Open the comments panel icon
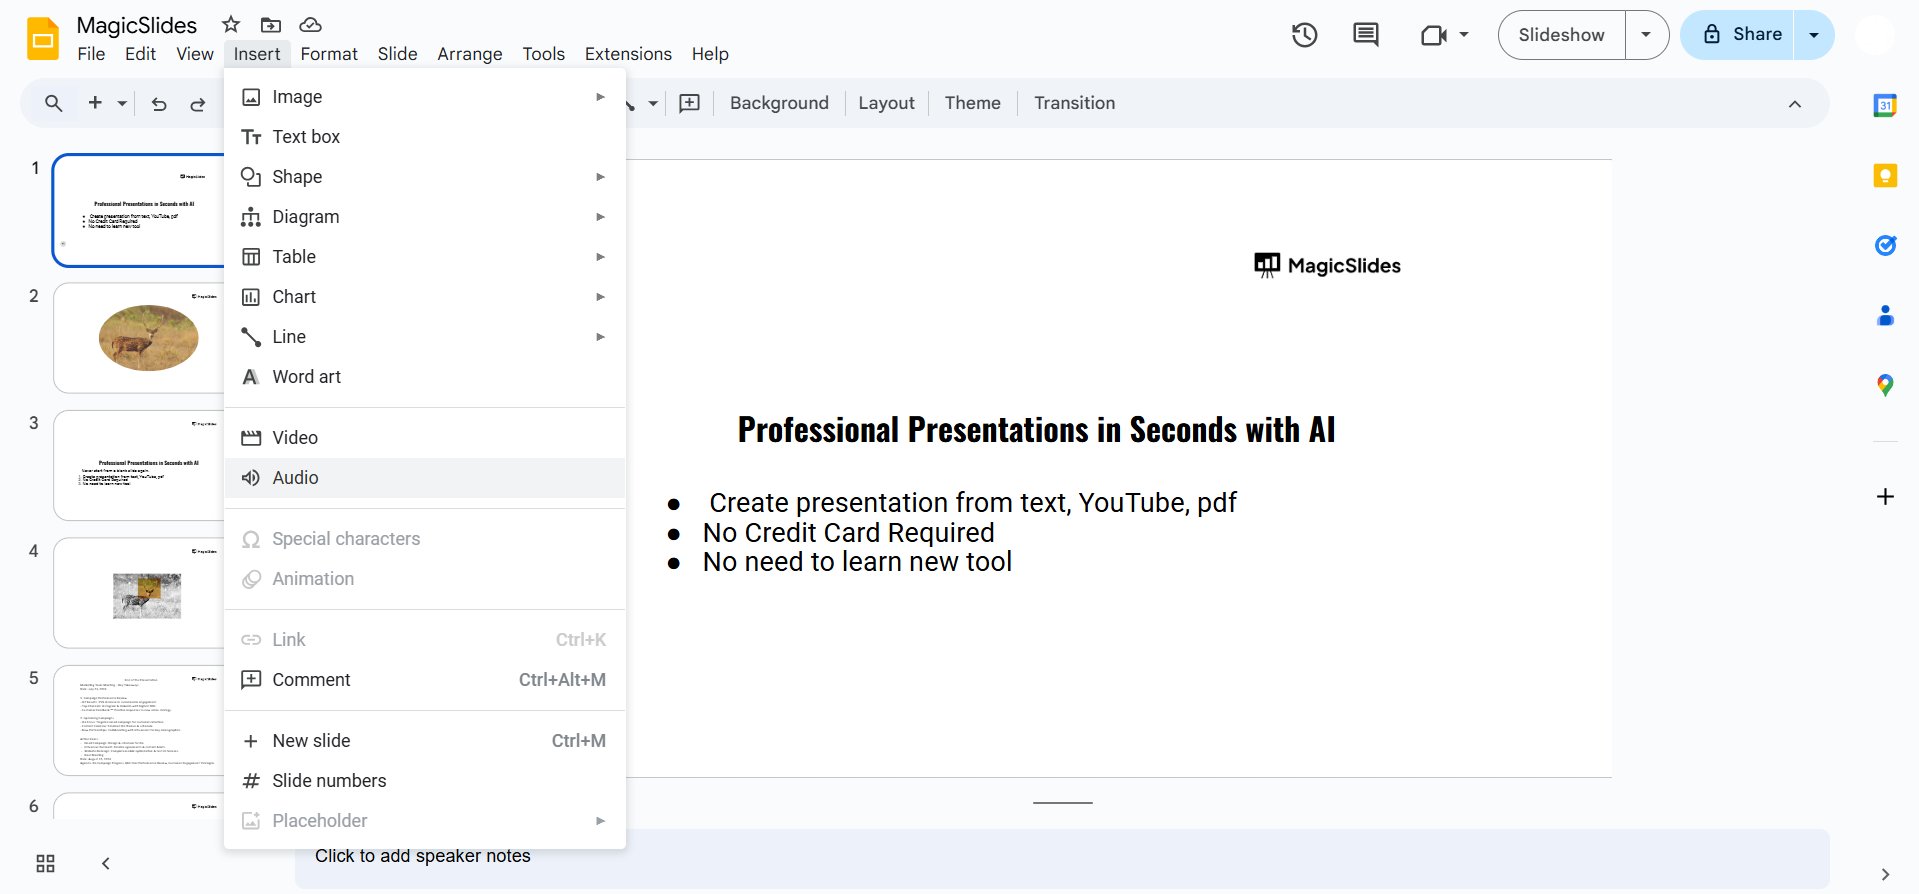The height and width of the screenshot is (894, 1919). pos(1365,35)
